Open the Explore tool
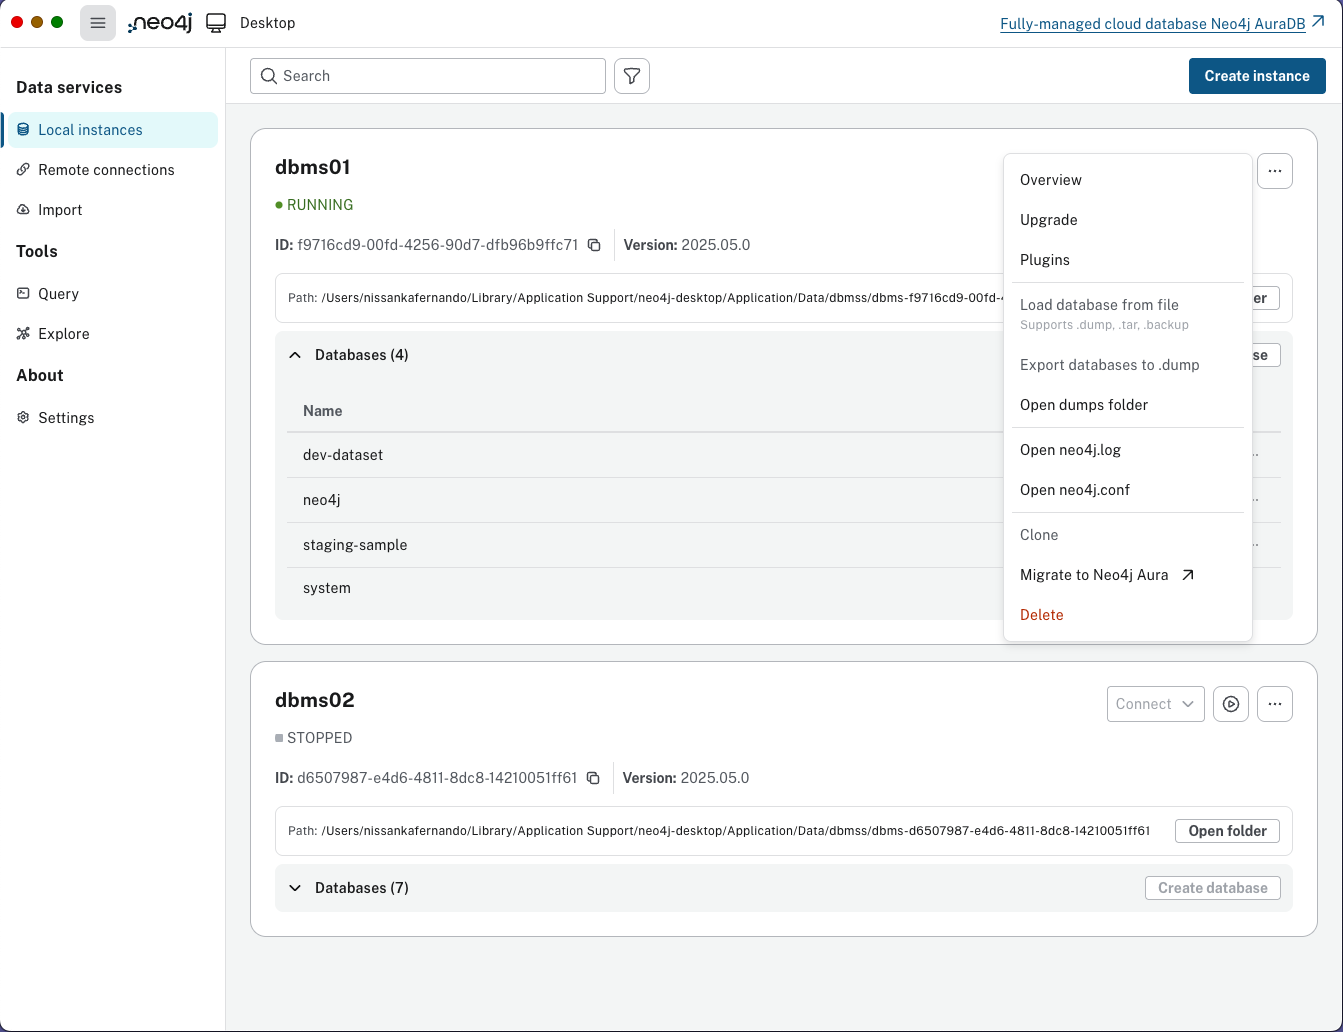Viewport: 1343px width, 1032px height. [x=62, y=333]
